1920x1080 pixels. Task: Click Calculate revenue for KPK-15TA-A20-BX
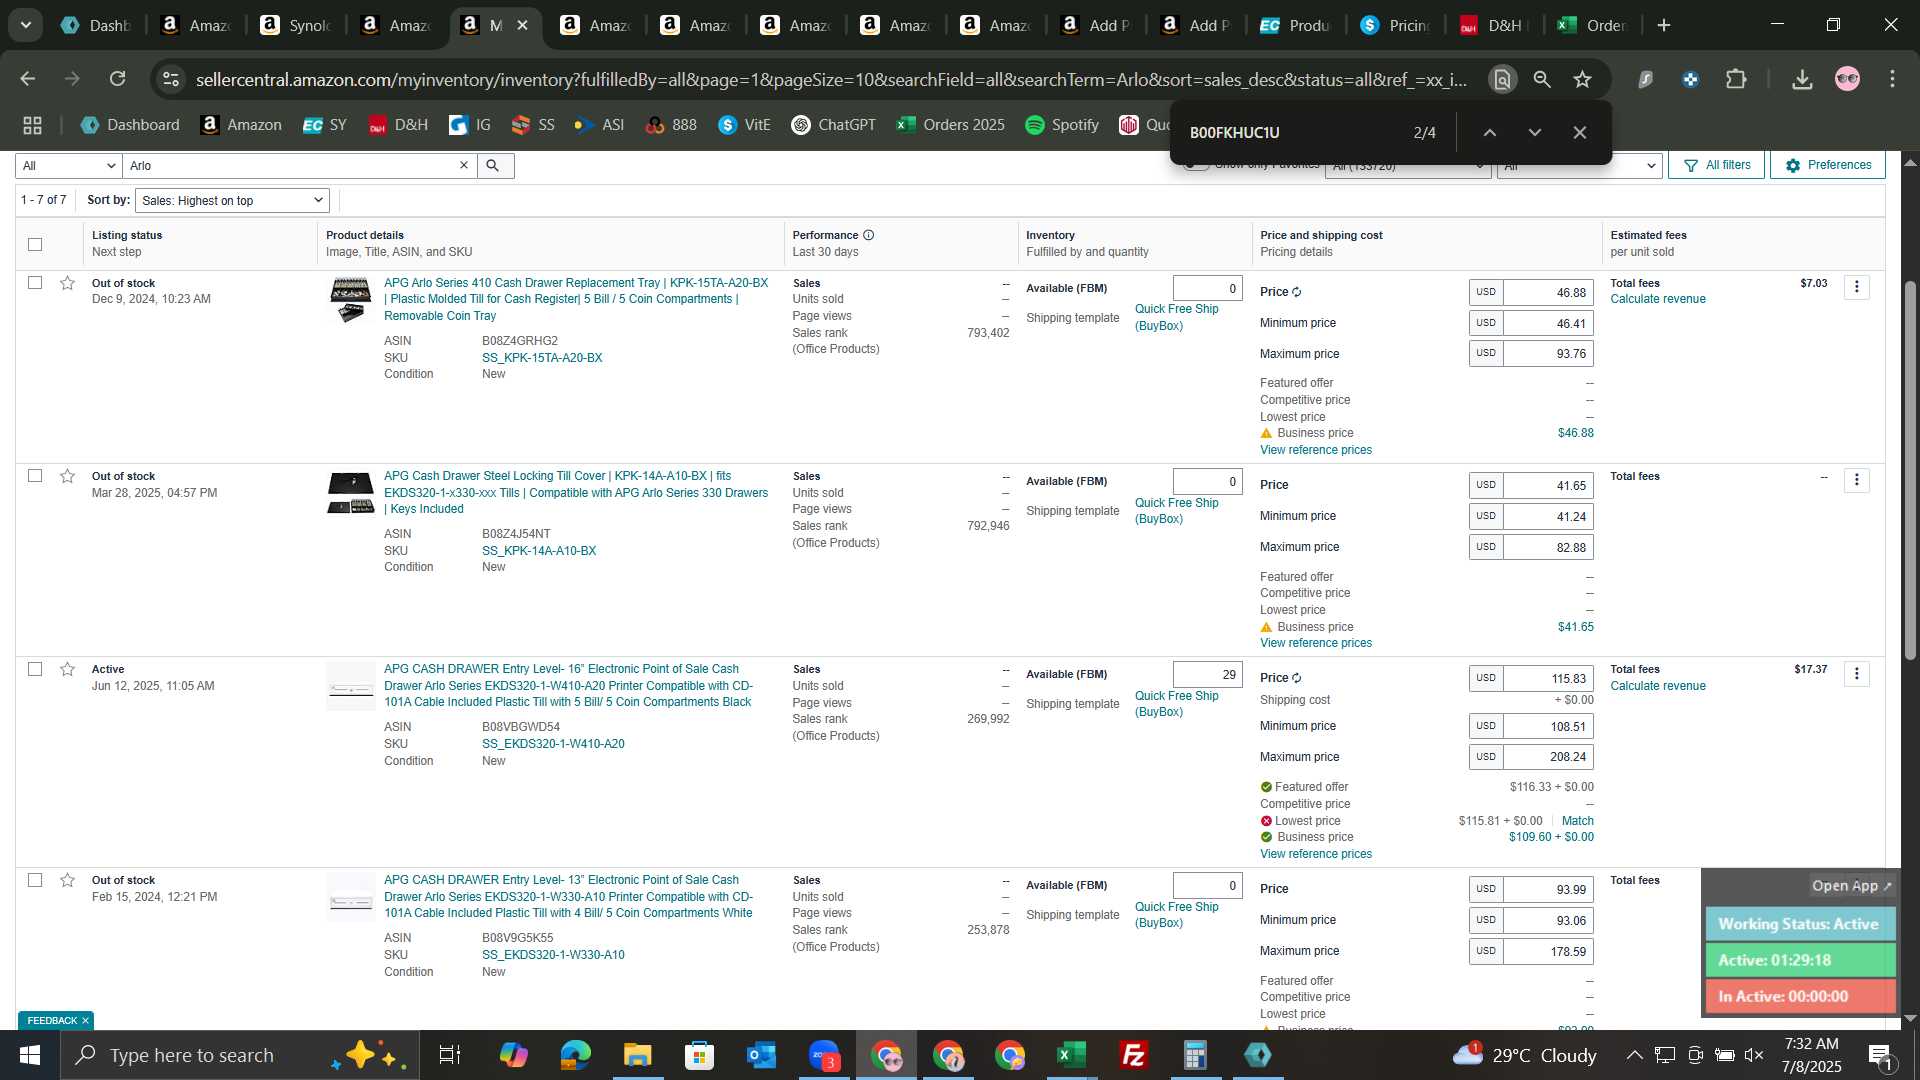[1658, 299]
